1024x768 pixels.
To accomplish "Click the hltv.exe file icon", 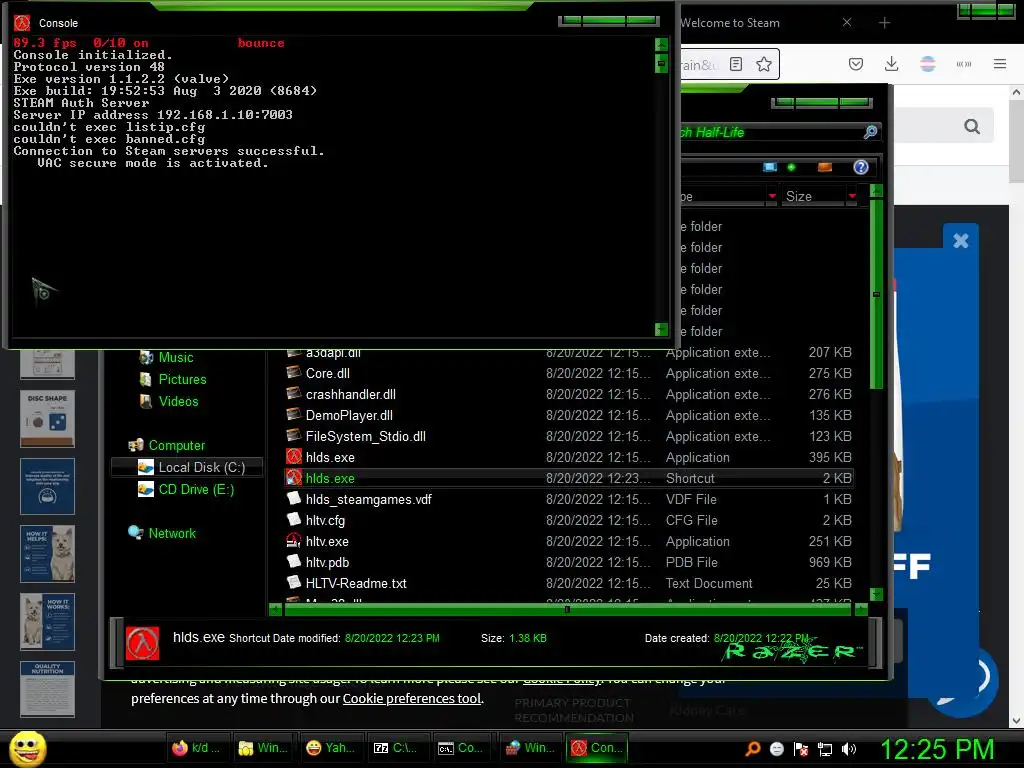I will pos(294,541).
